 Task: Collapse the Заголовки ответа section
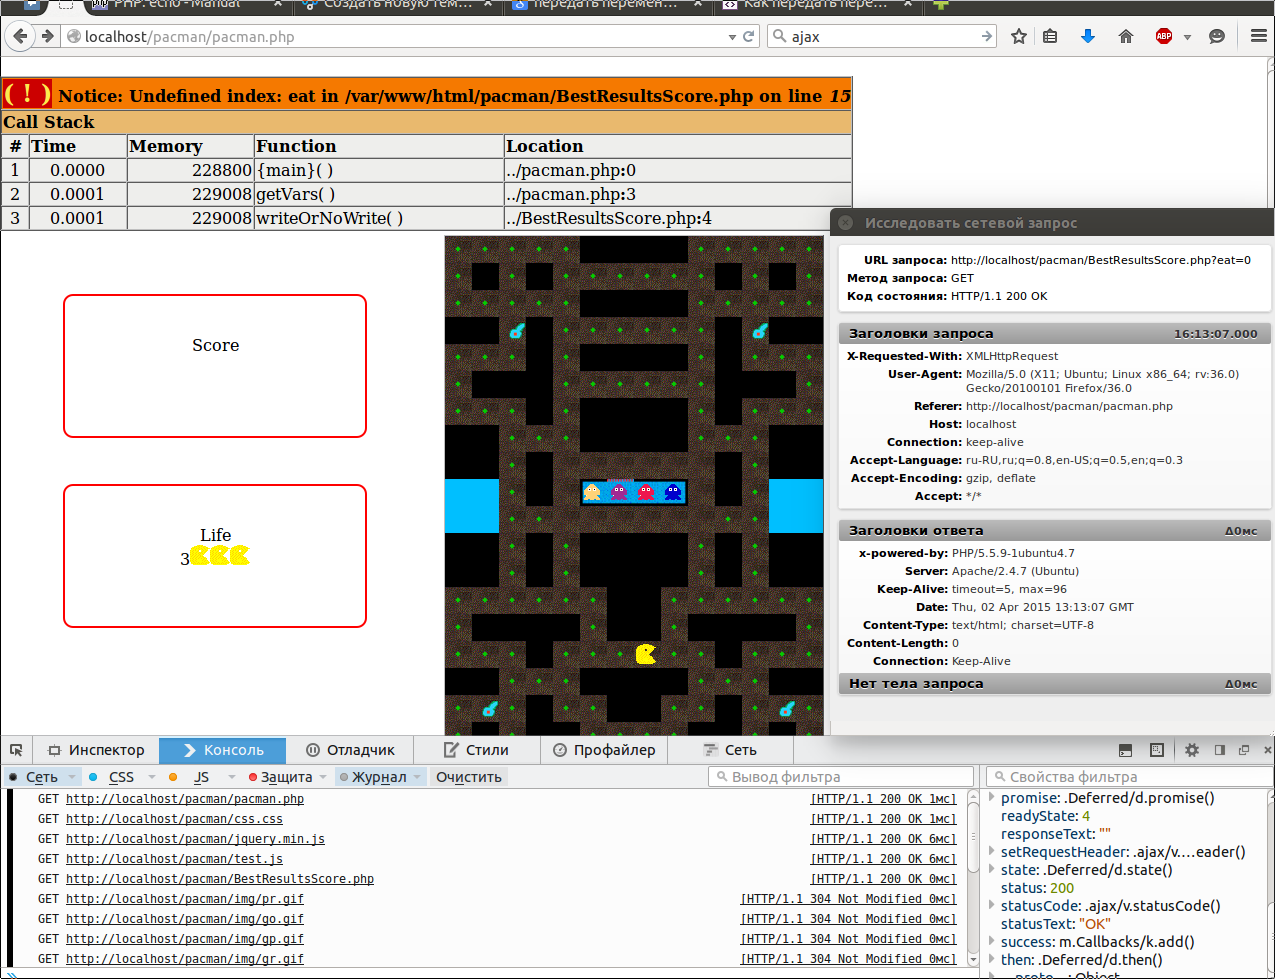pyautogui.click(x=1055, y=530)
